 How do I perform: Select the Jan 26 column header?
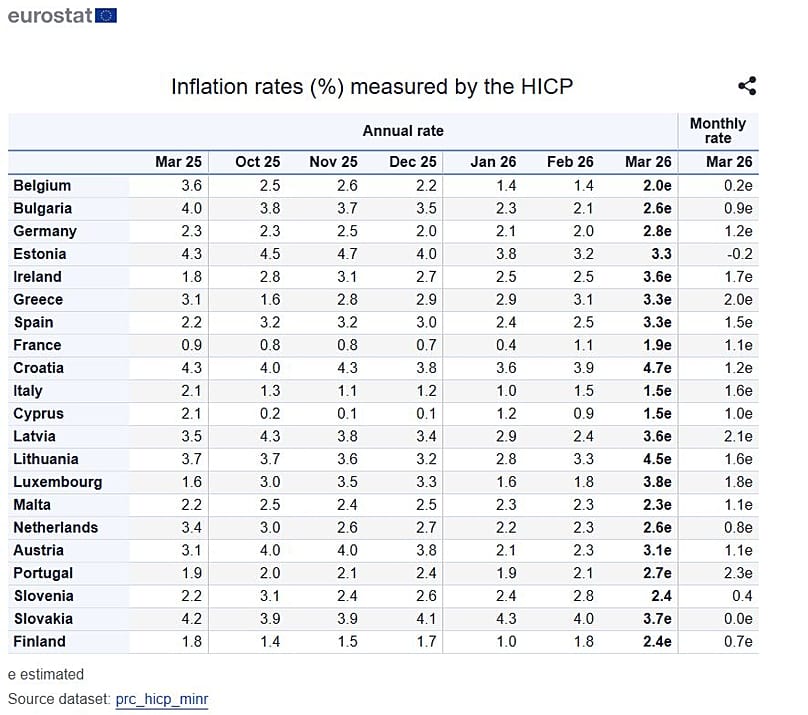tap(493, 162)
